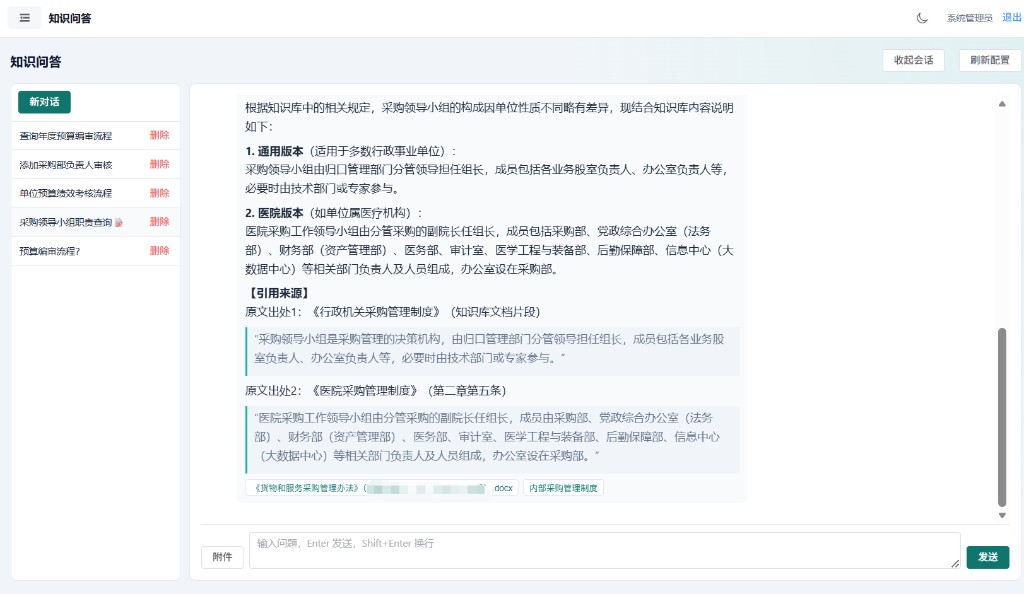The image size is (1024, 594).
Task: Open the hamburger menu icon
Action: pyautogui.click(x=25, y=18)
